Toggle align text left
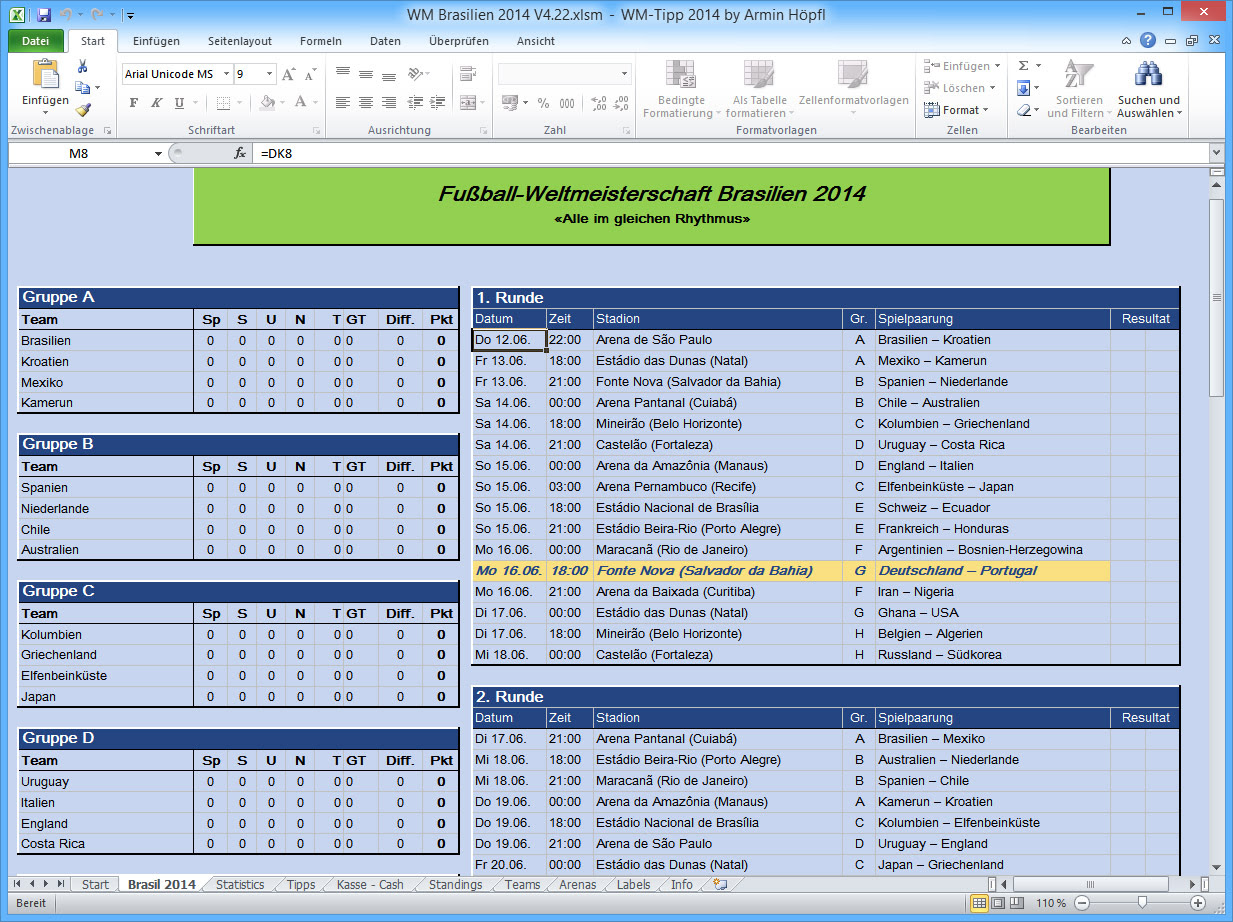Image resolution: width=1233 pixels, height=922 pixels. coord(343,102)
